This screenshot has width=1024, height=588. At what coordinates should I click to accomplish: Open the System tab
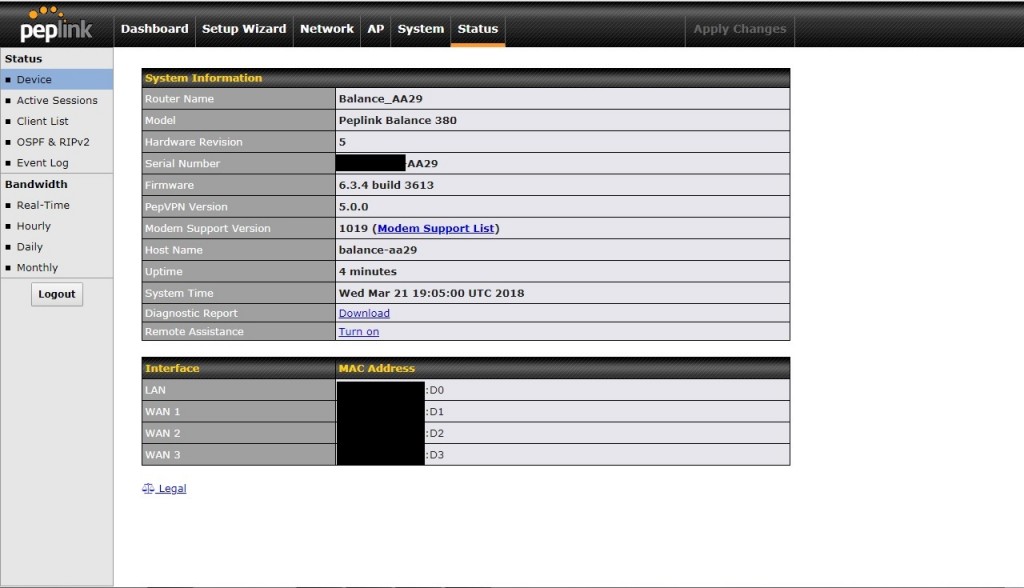[421, 29]
